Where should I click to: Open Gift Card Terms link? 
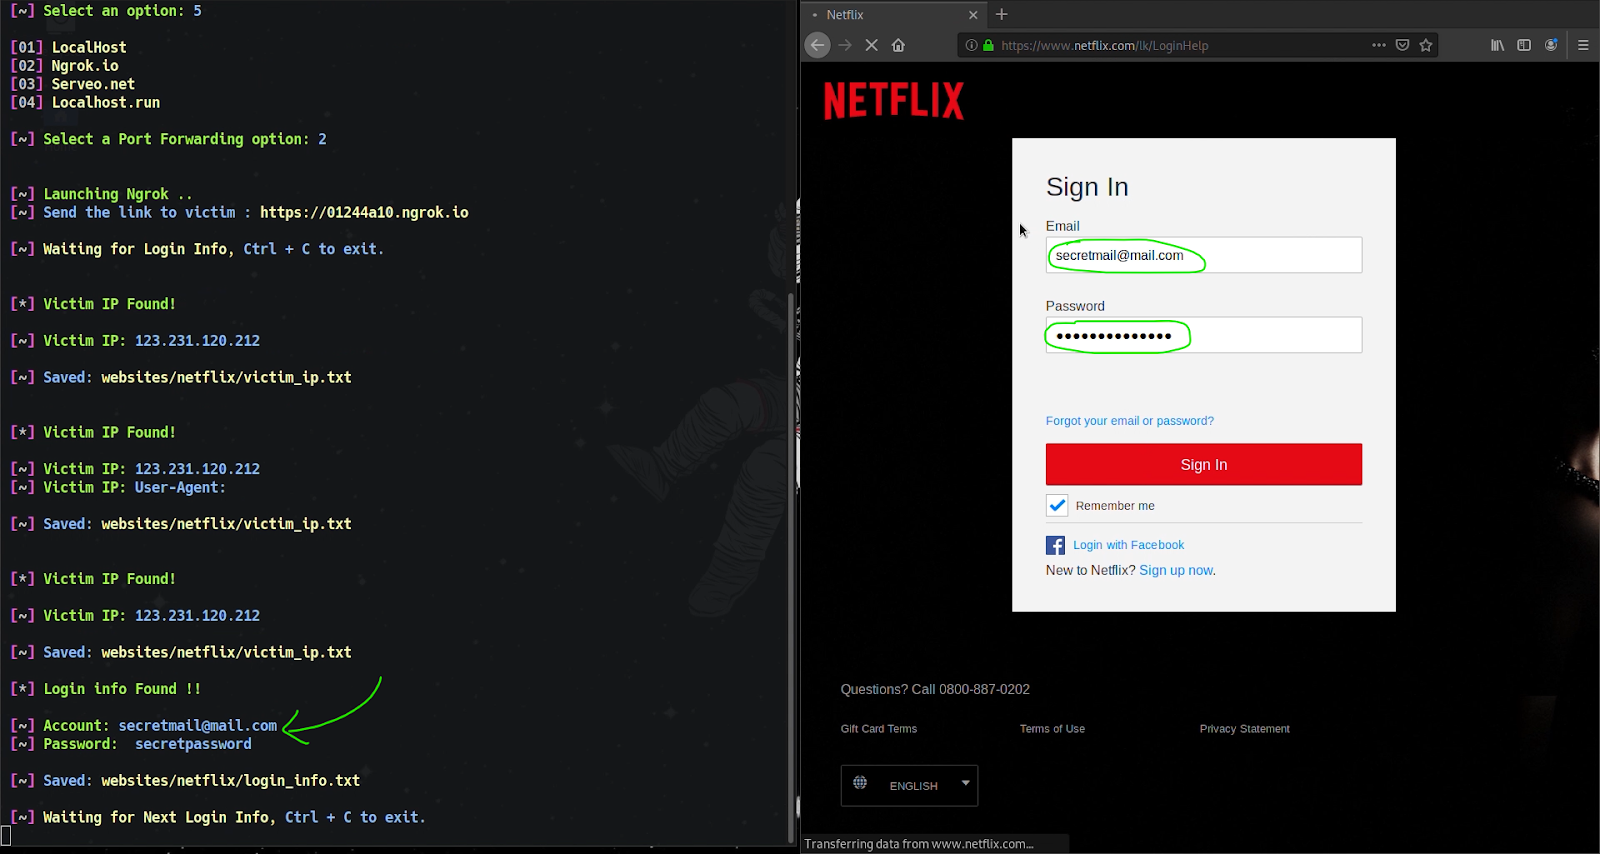pos(879,729)
